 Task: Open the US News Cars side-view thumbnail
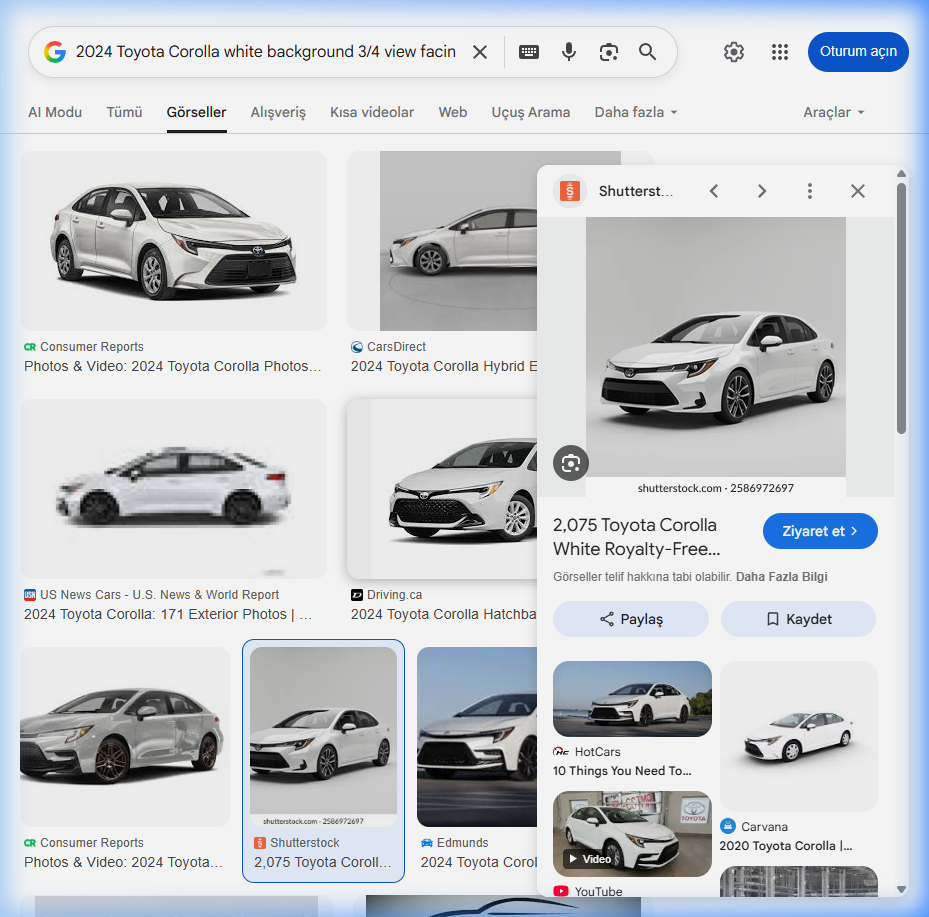pos(174,489)
